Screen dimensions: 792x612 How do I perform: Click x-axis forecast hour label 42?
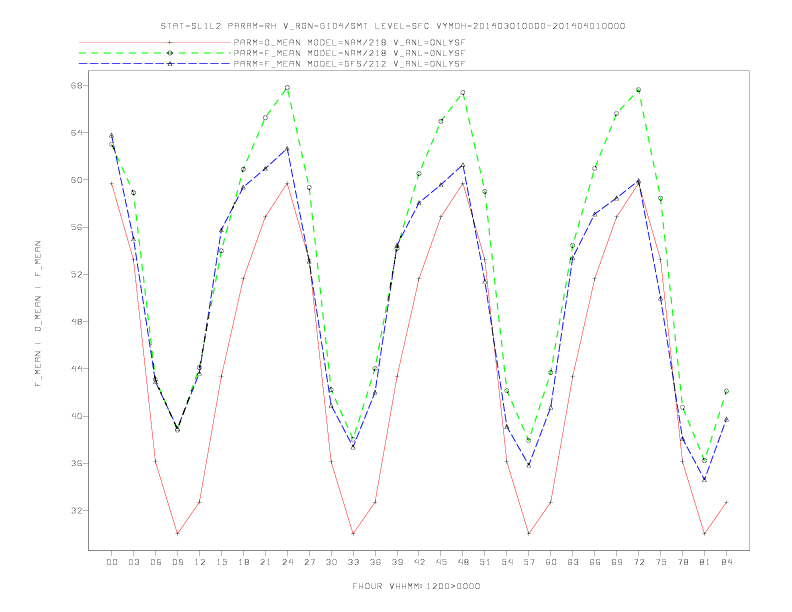tap(419, 562)
